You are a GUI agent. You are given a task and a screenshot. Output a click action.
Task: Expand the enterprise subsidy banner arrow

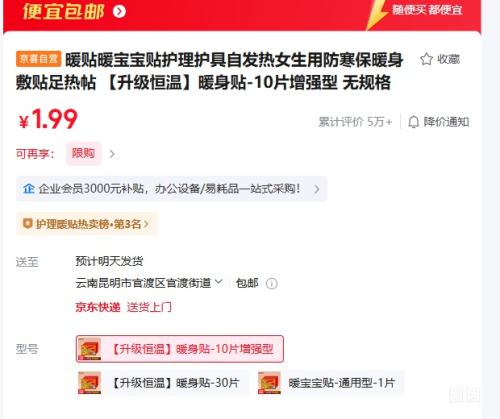(x=317, y=189)
